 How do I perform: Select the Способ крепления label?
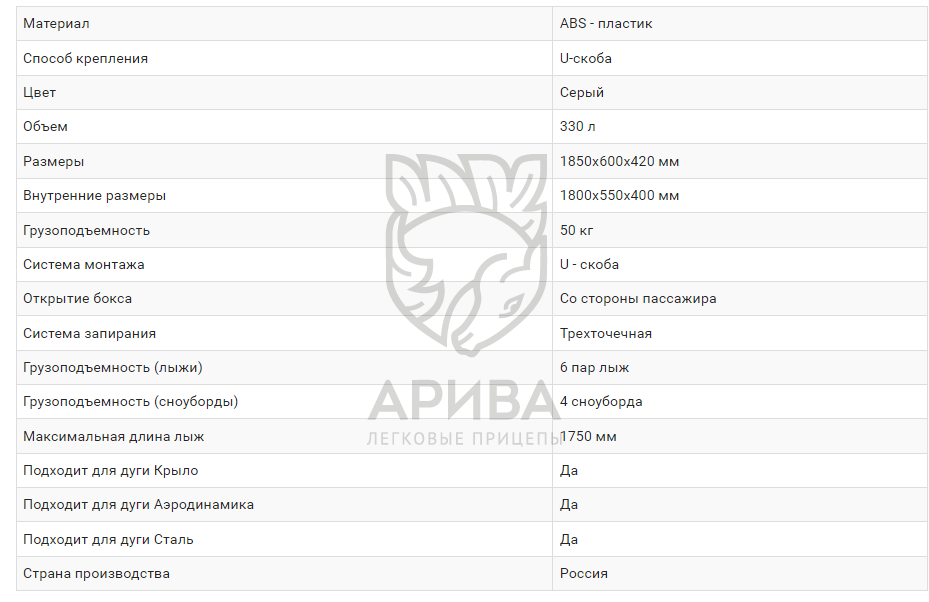86,58
